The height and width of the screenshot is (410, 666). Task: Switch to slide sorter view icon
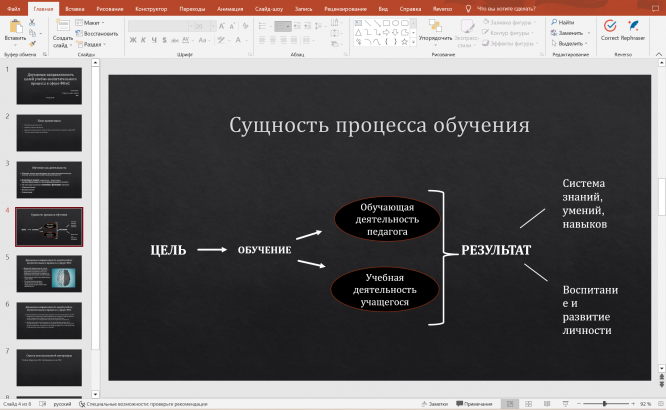tap(528, 404)
